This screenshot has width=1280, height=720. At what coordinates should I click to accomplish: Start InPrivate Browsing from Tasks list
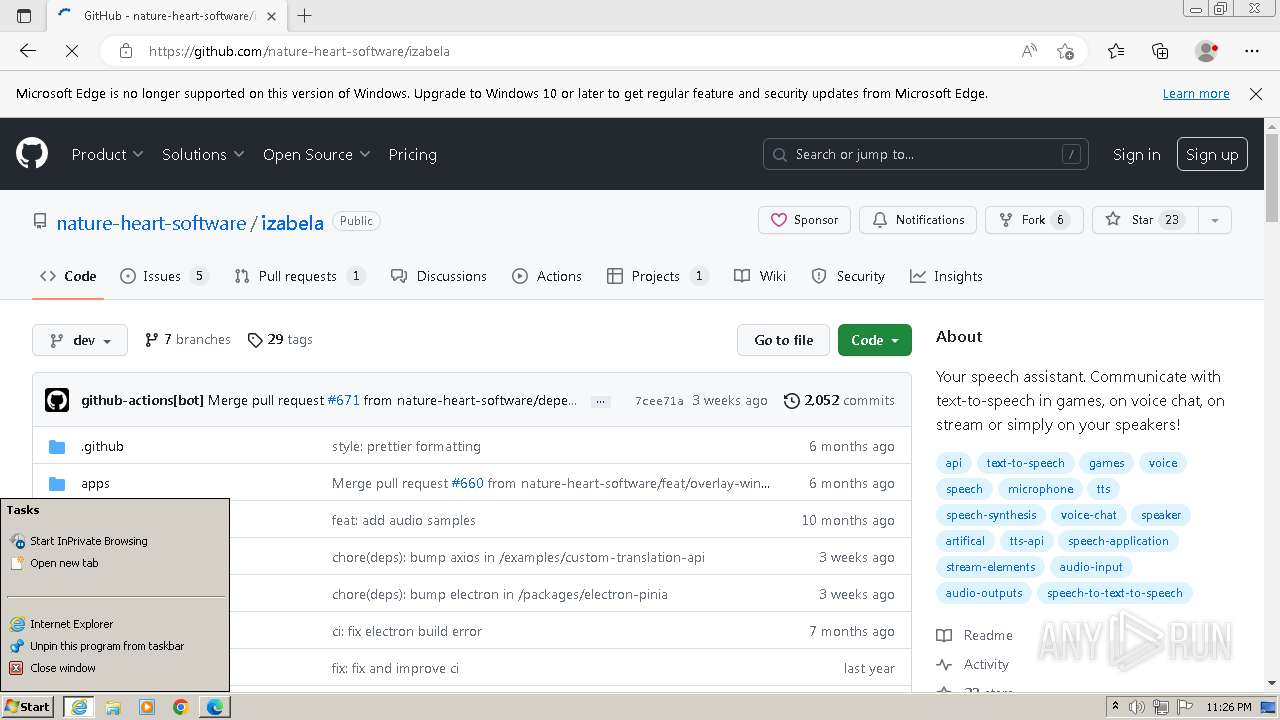[89, 541]
